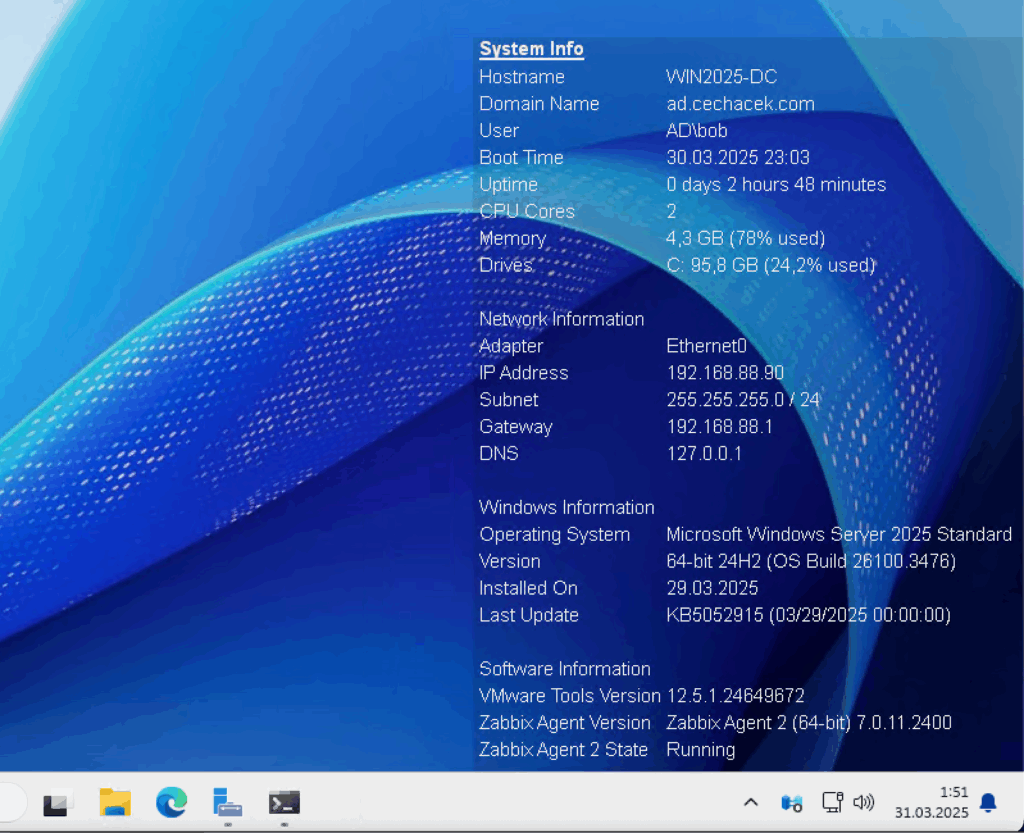The image size is (1024, 833).
Task: Click the adapter value 'Ethernet0'
Action: (x=707, y=346)
